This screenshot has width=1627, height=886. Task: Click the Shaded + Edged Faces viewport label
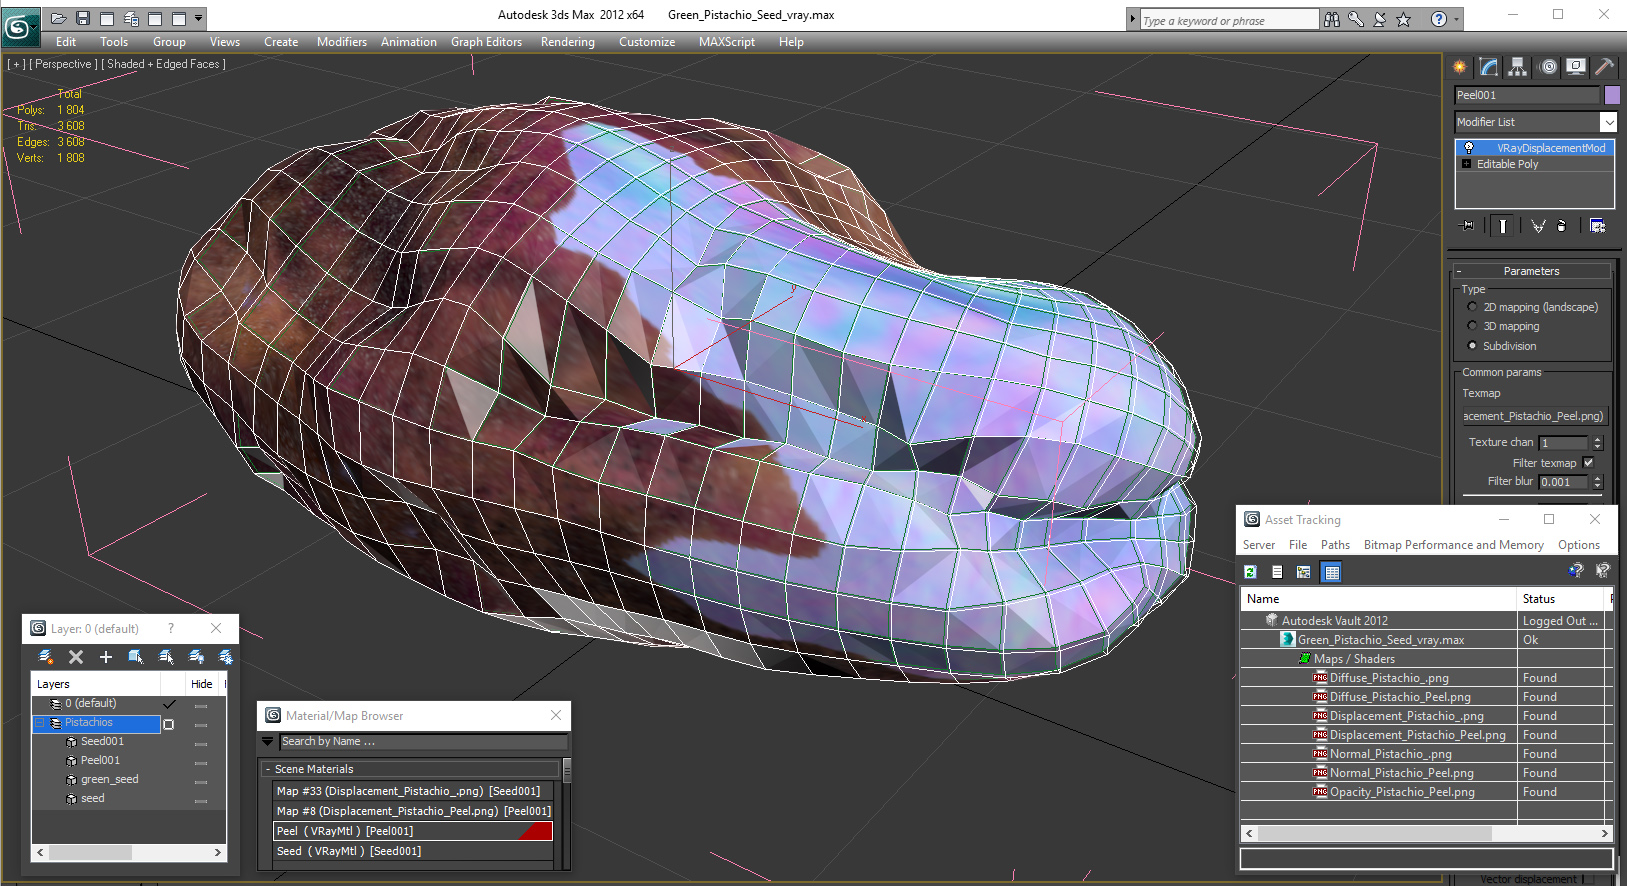click(163, 64)
